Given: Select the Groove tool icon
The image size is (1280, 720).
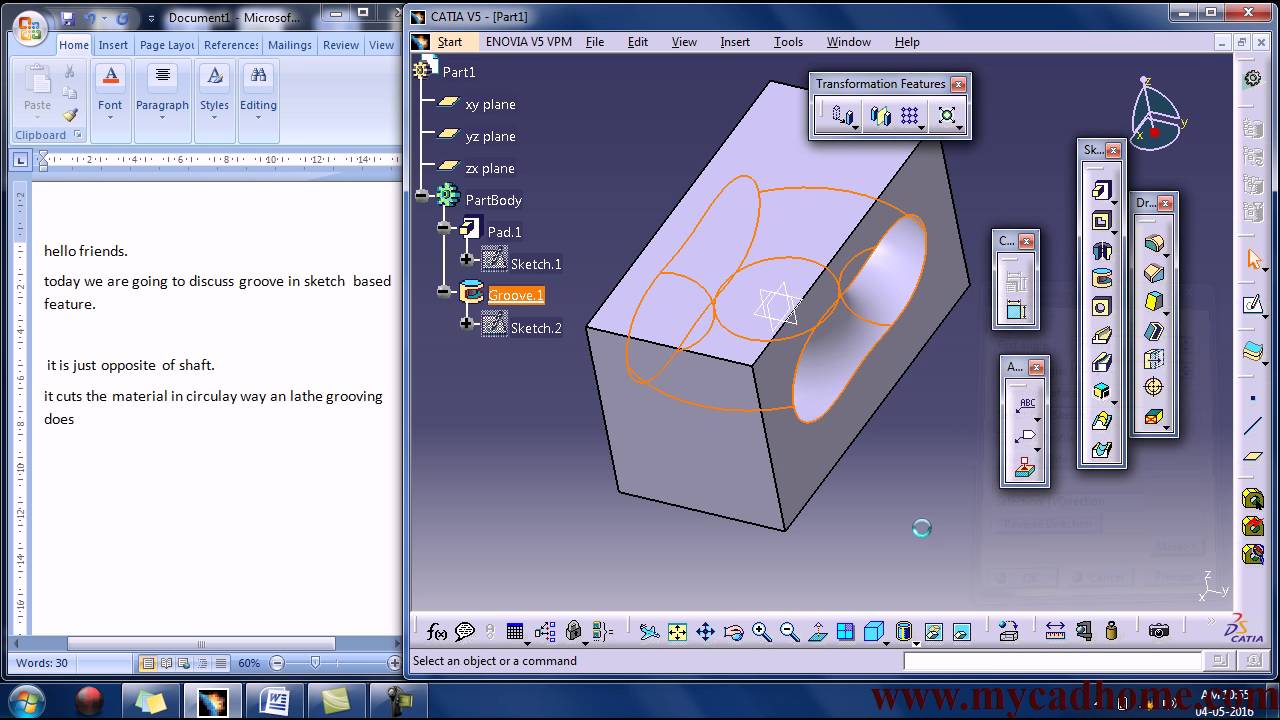Looking at the screenshot, I should point(1101,278).
